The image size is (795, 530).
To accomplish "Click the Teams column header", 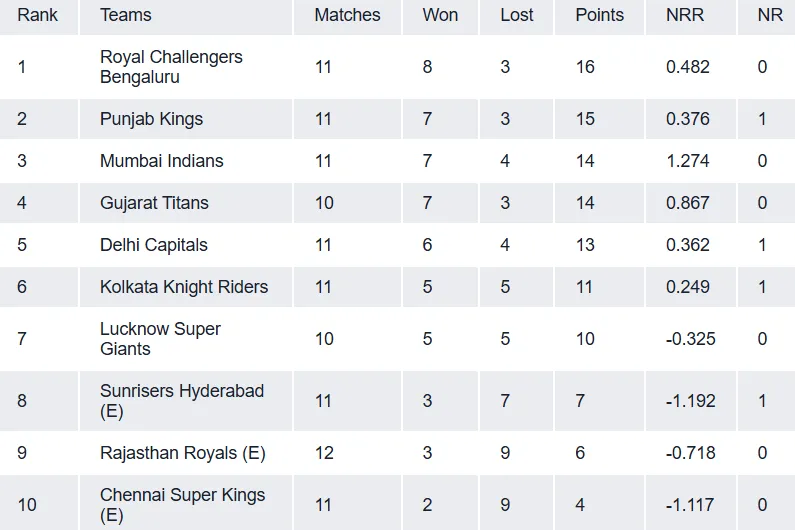I will pyautogui.click(x=126, y=15).
